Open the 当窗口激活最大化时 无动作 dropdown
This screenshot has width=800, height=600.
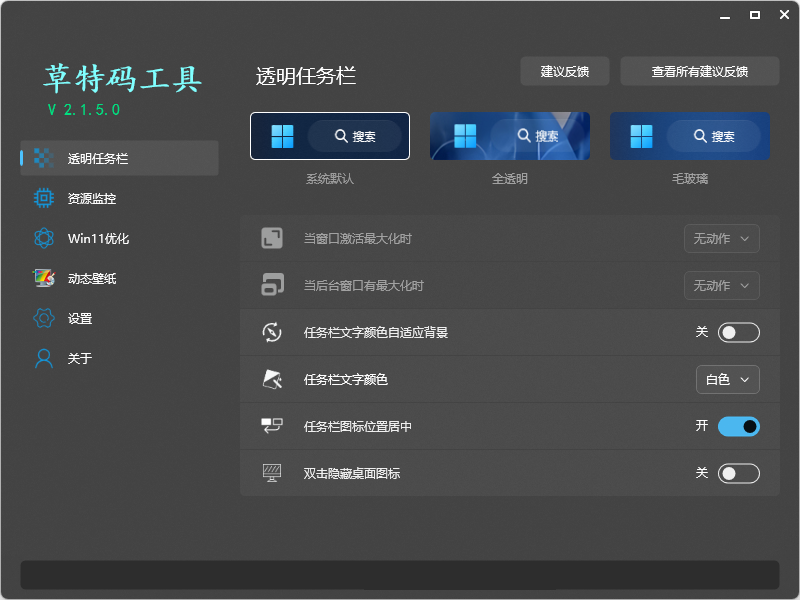click(x=721, y=238)
